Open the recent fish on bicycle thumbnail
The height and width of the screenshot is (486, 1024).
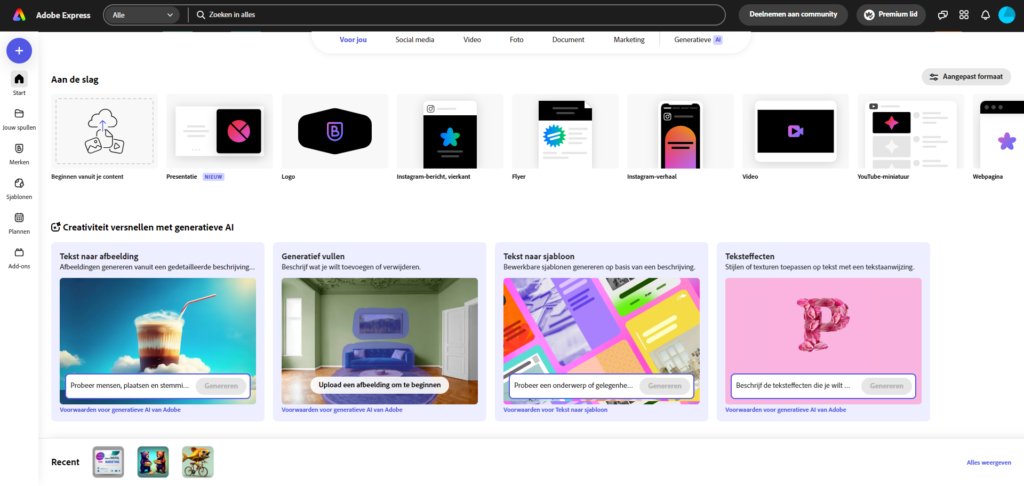click(198, 462)
